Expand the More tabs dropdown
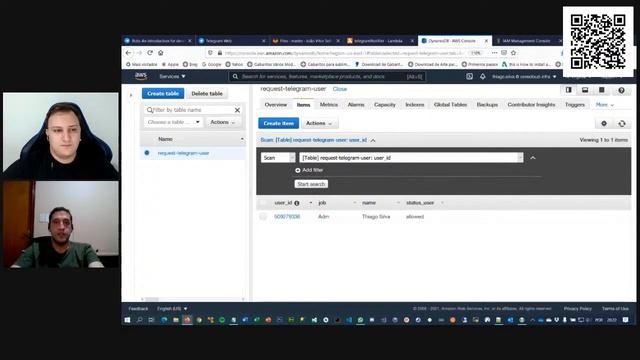 (x=604, y=105)
